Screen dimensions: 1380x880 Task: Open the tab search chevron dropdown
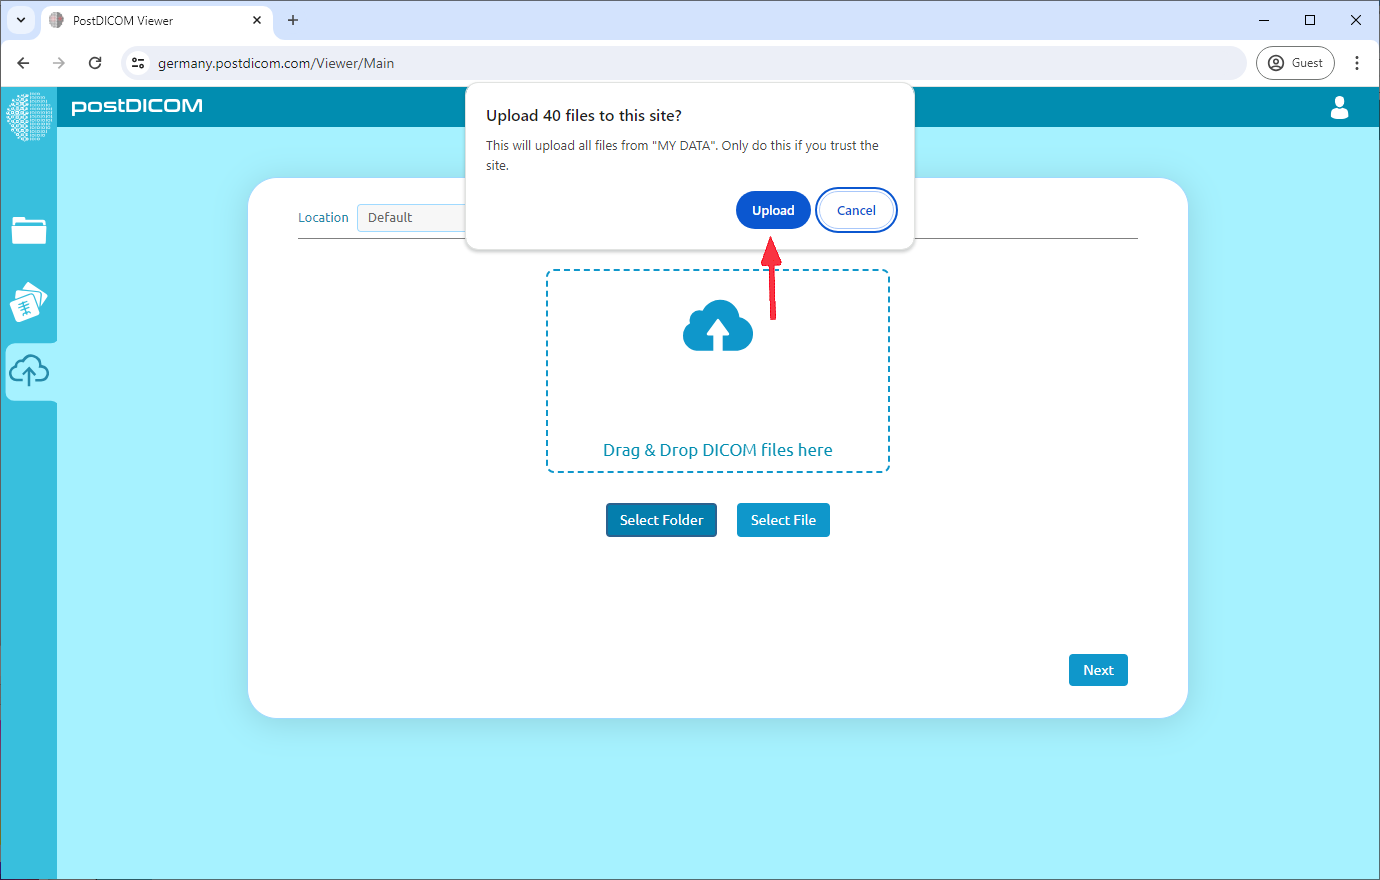tap(20, 20)
